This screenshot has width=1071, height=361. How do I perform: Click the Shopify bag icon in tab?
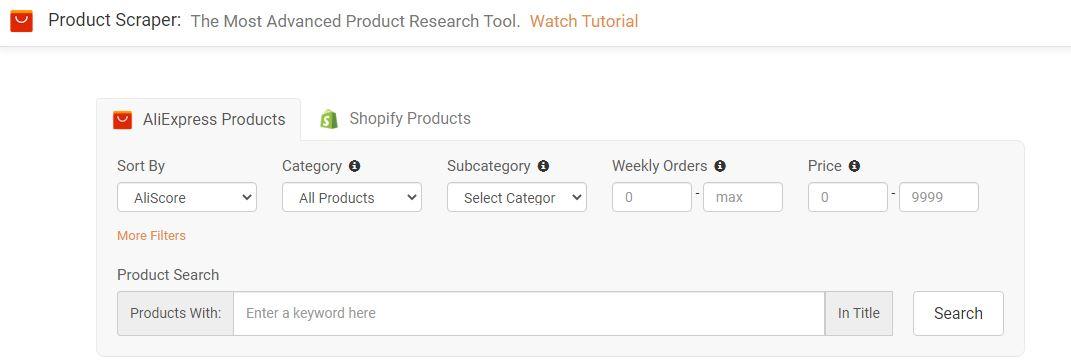tap(329, 119)
